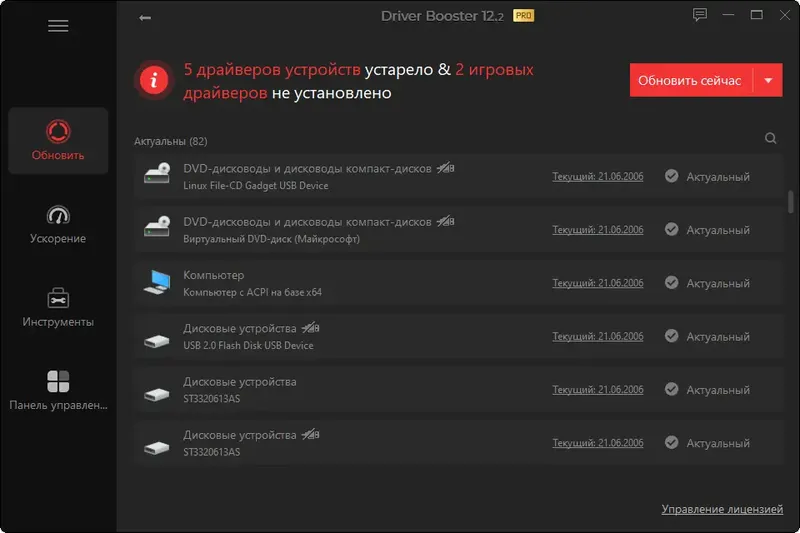
Task: Expand the Обновить сейчас dropdown arrow
Action: (x=768, y=81)
